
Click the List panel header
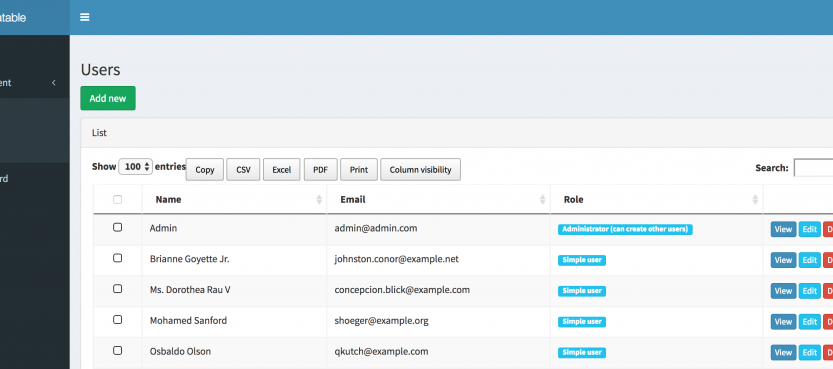click(457, 133)
